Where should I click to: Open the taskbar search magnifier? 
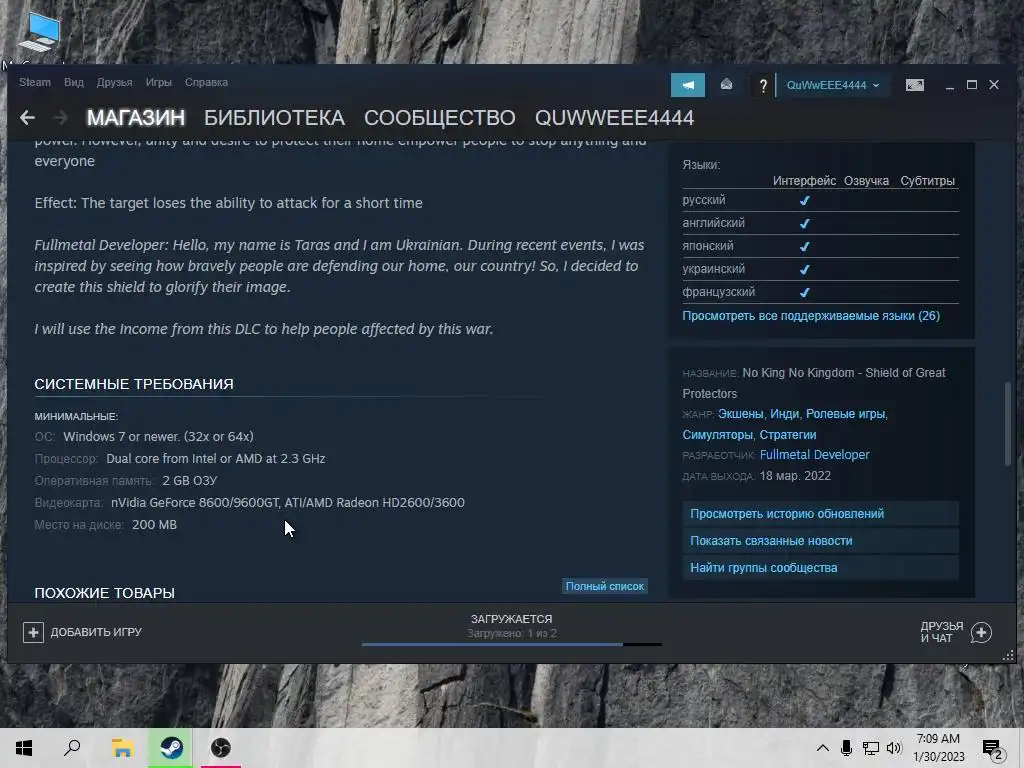click(72, 748)
